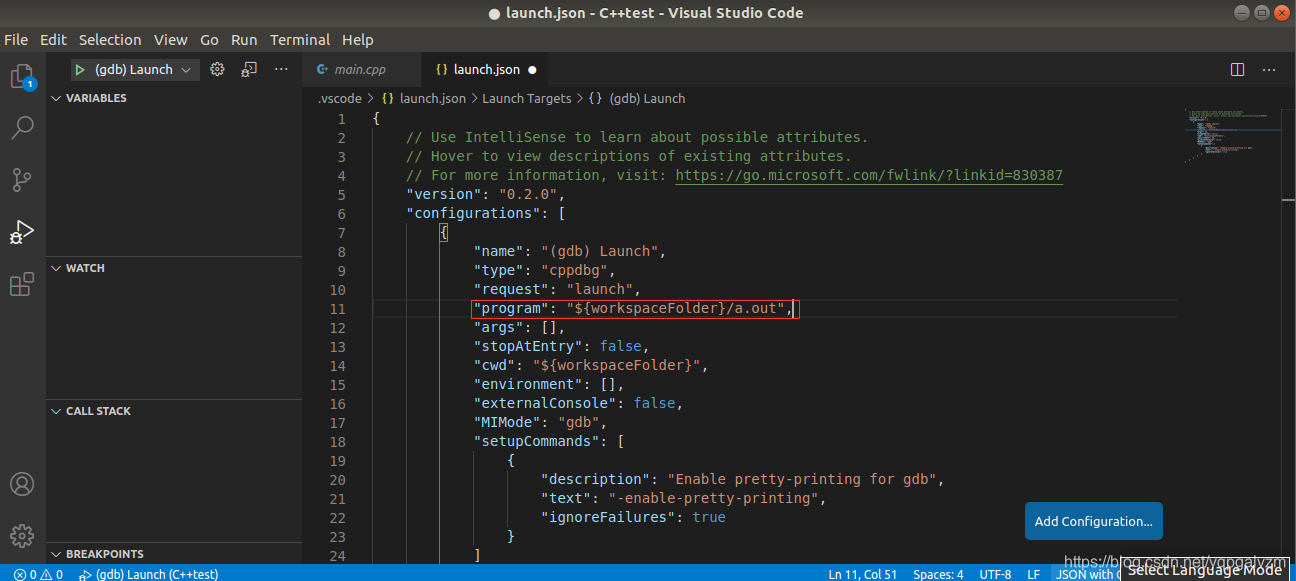
Task: Click Launch Targets in the breadcrumb
Action: click(x=526, y=98)
